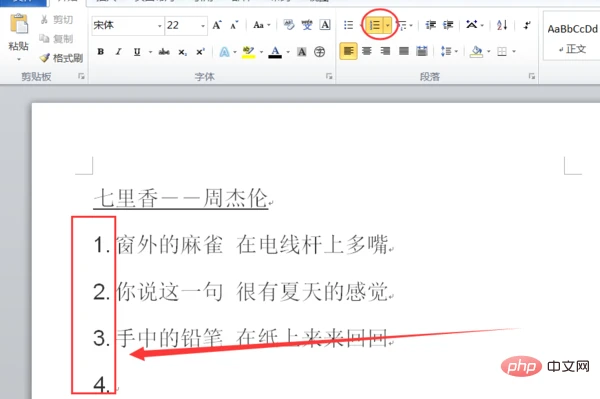Screen dimensions: 600x399
Task: Toggle Show/Hide paragraph marks
Action: click(527, 25)
